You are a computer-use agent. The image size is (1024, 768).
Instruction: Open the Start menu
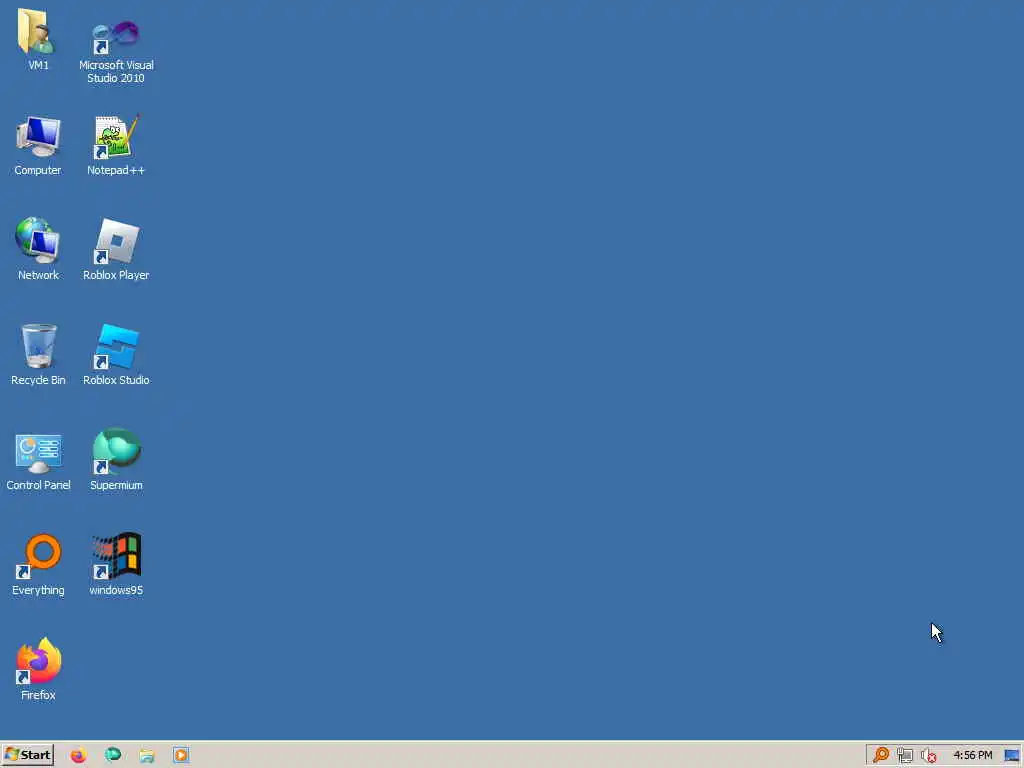point(27,755)
